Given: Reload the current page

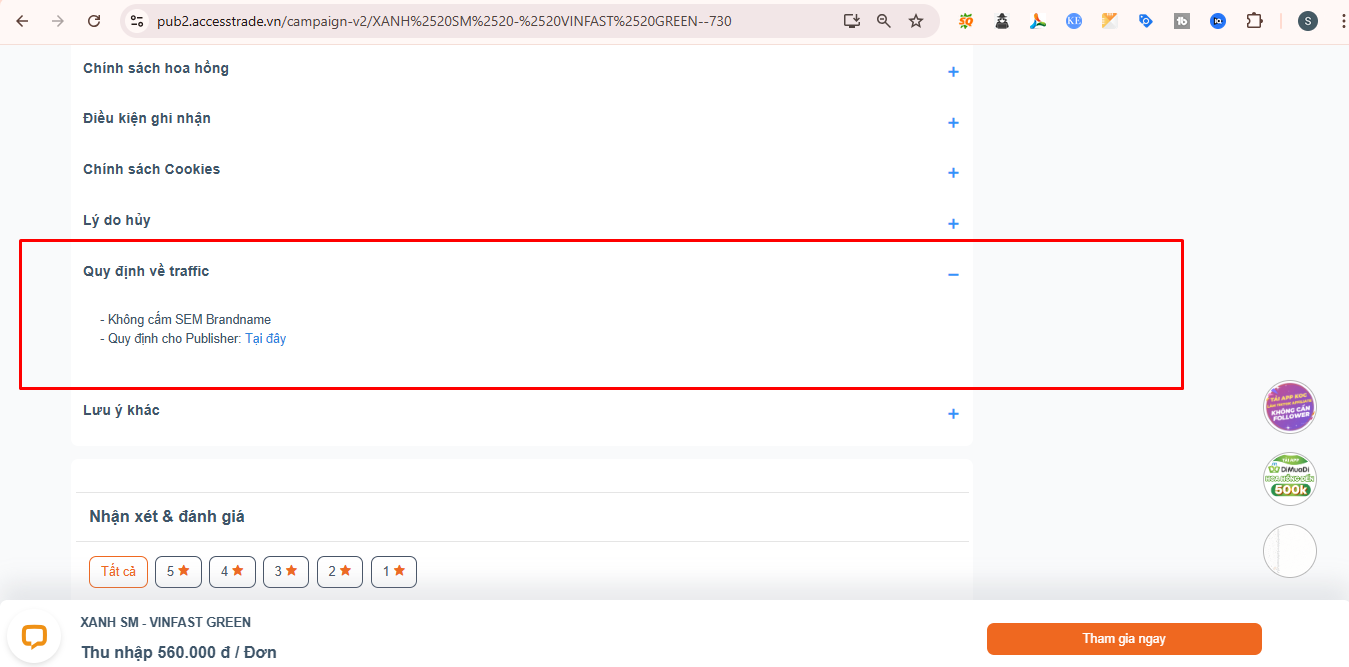Looking at the screenshot, I should pyautogui.click(x=94, y=21).
